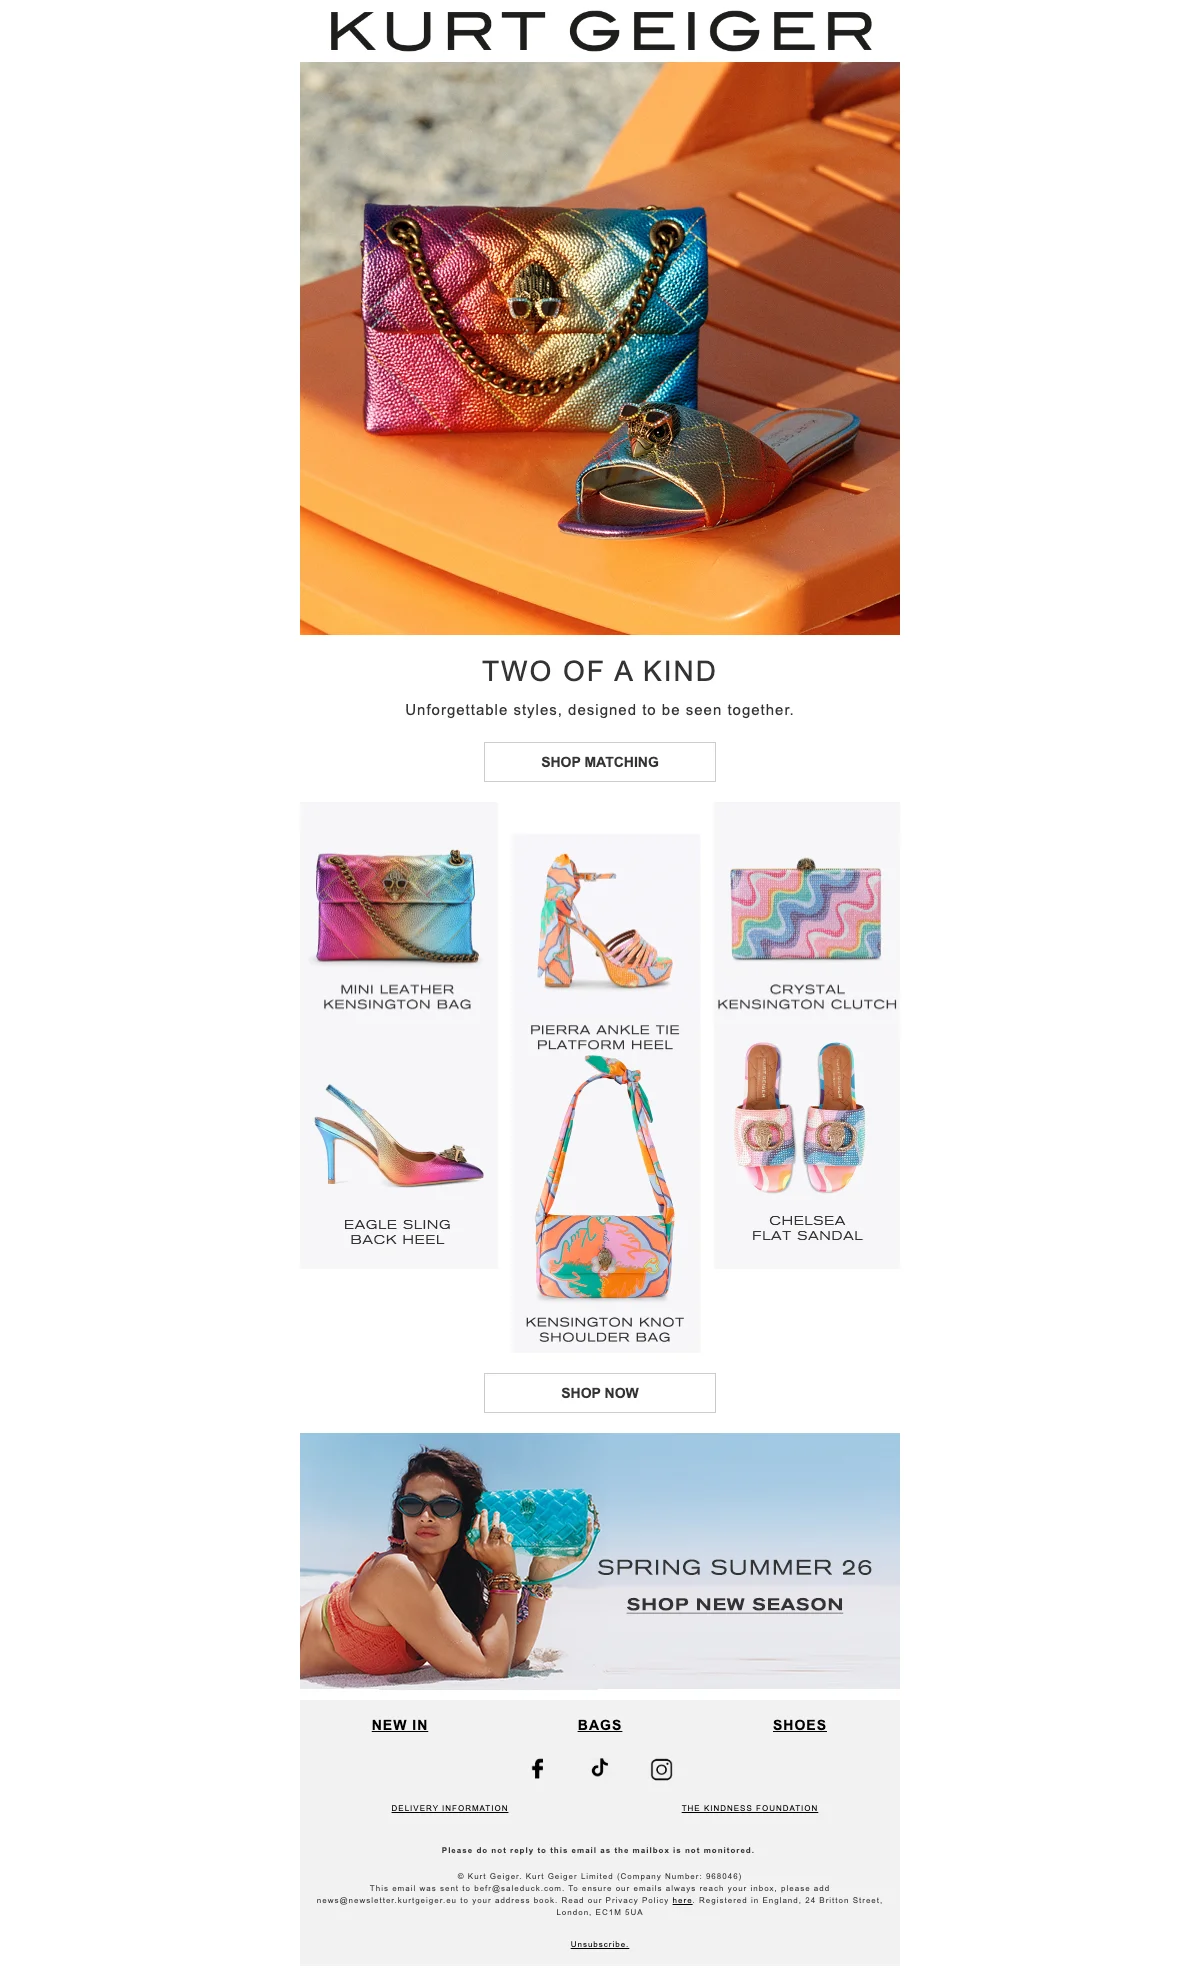Follow the Shop New Season link
Image resolution: width=1200 pixels, height=1984 pixels.
[x=735, y=1604]
